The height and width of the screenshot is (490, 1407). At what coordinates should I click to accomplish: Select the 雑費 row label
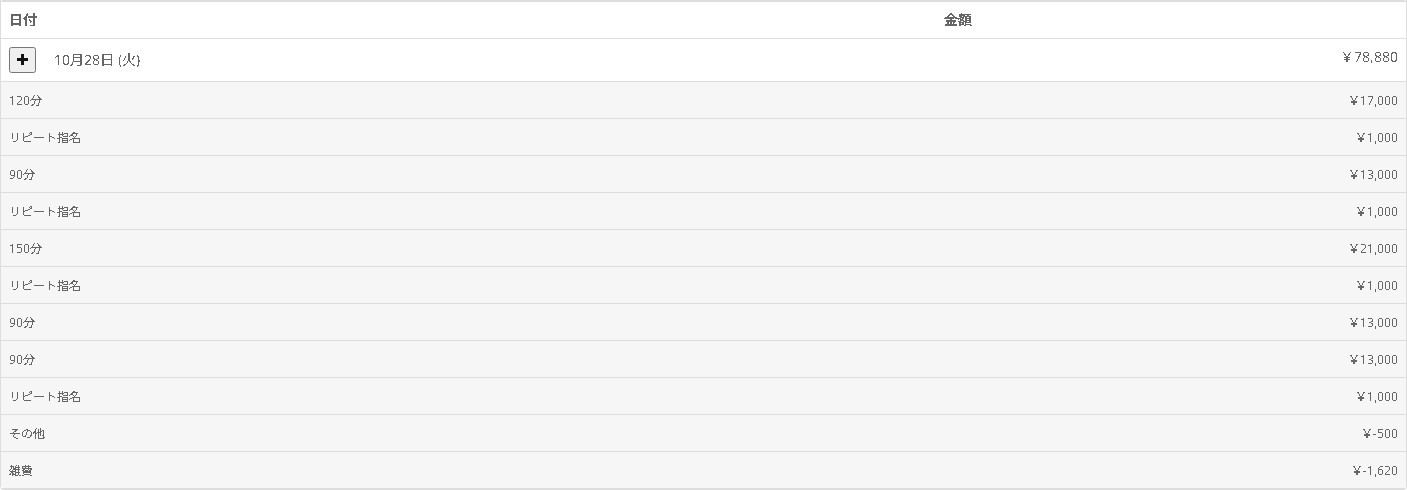pyautogui.click(x=21, y=471)
